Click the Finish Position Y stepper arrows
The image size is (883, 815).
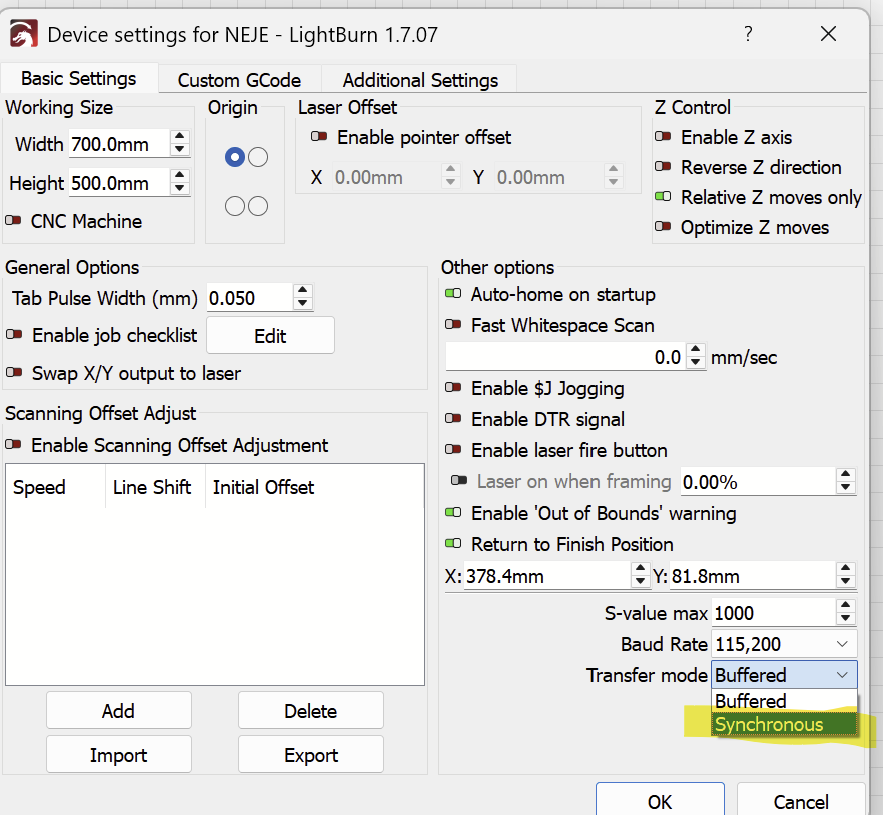pos(846,575)
